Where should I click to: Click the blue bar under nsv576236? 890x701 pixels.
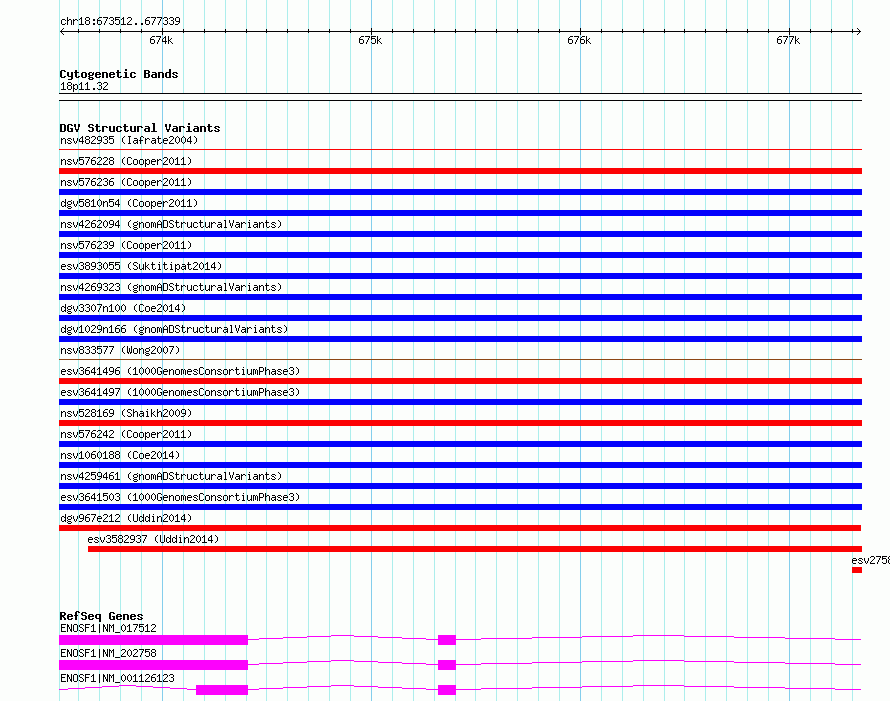(x=460, y=192)
